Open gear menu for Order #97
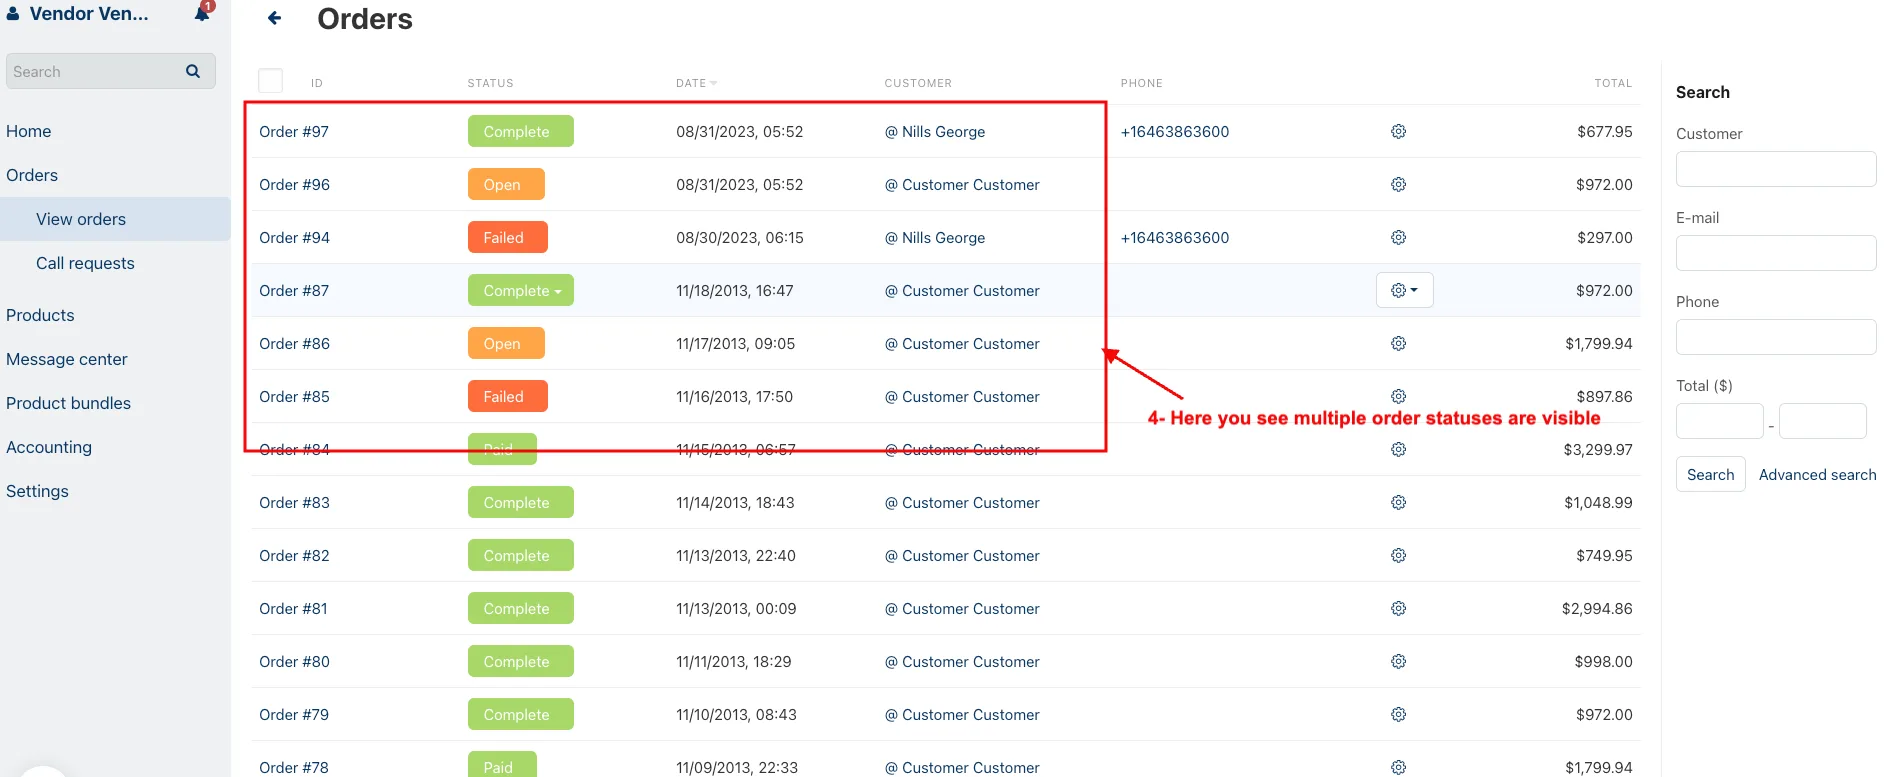The width and height of the screenshot is (1886, 777). pyautogui.click(x=1398, y=131)
